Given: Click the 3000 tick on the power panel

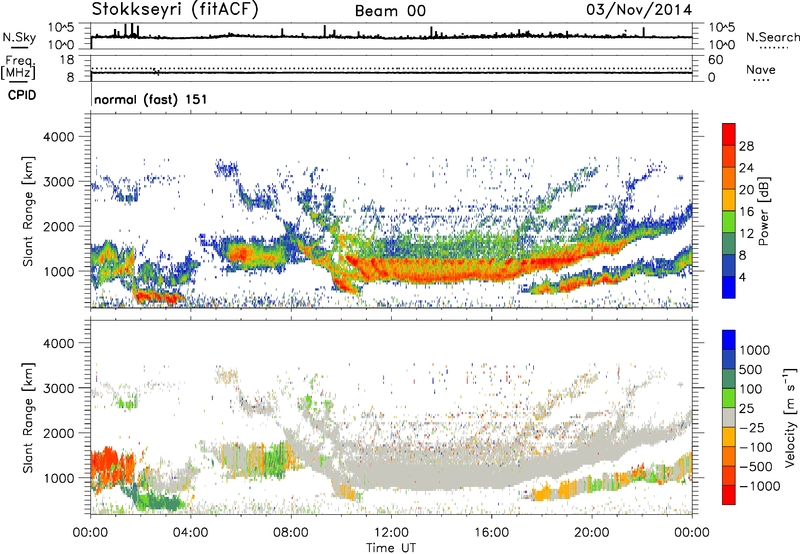Looking at the screenshot, I should pos(59,182).
